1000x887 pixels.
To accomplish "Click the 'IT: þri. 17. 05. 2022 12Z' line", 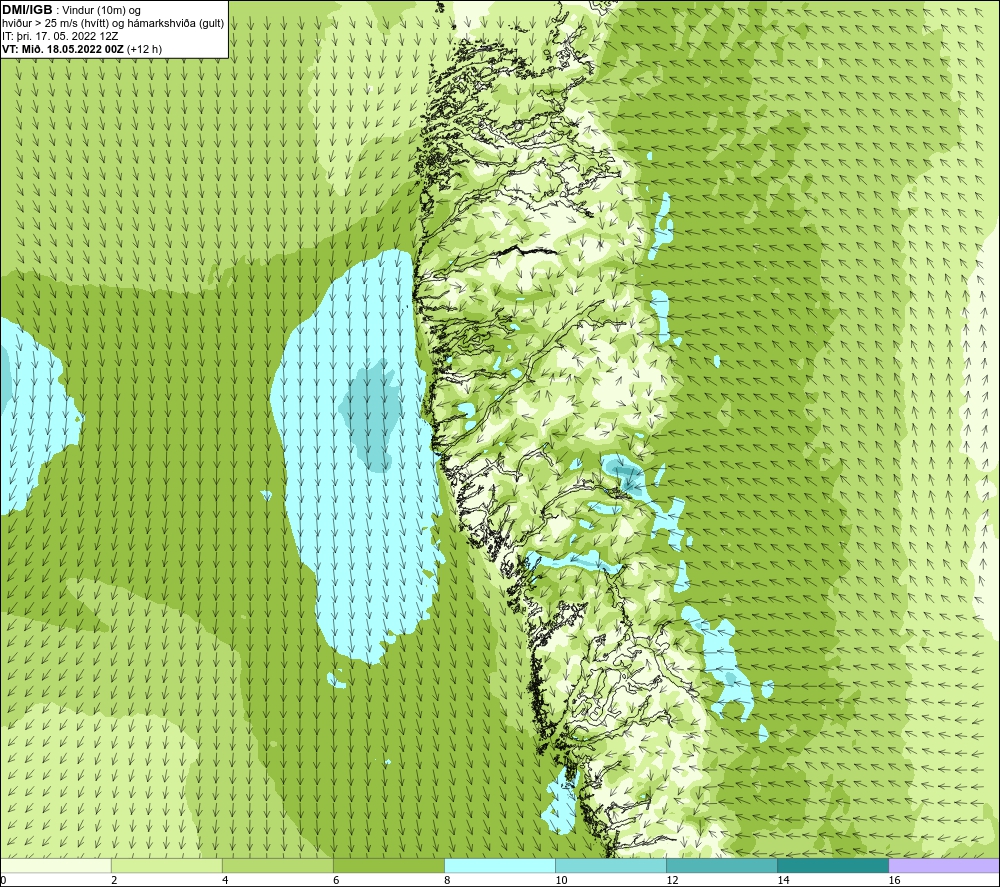I will [60, 36].
